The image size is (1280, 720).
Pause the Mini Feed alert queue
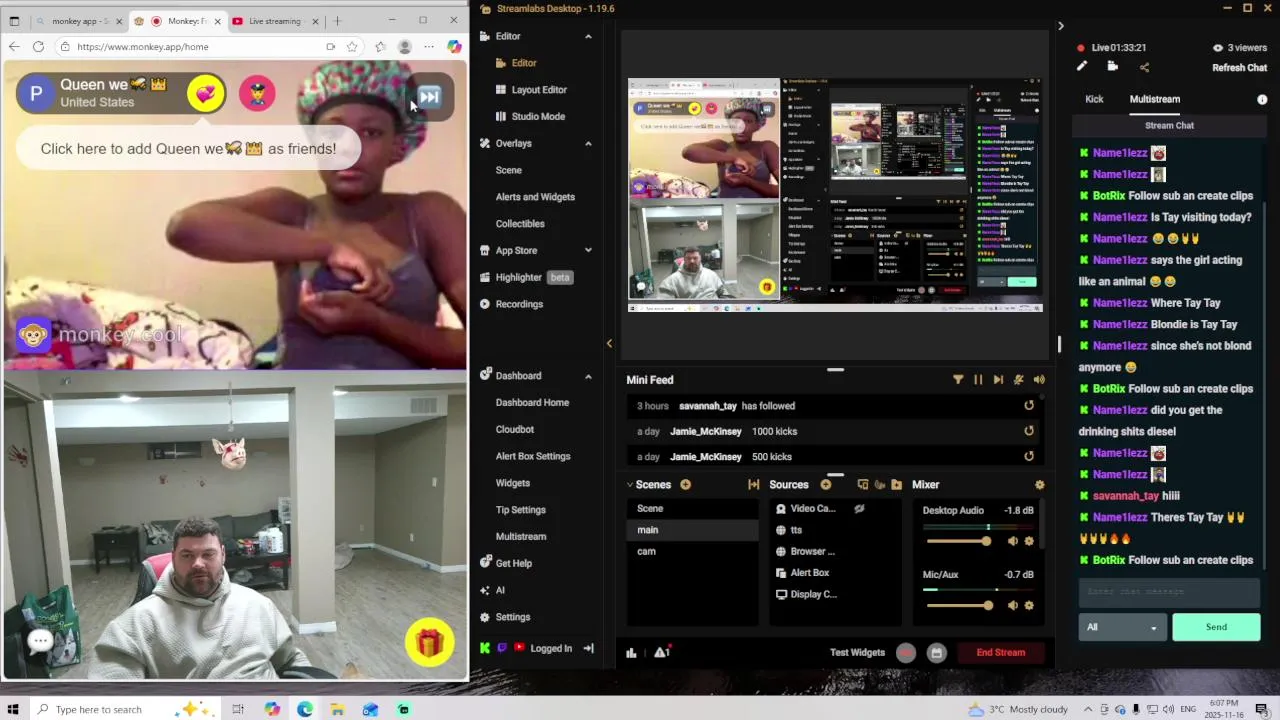click(978, 380)
